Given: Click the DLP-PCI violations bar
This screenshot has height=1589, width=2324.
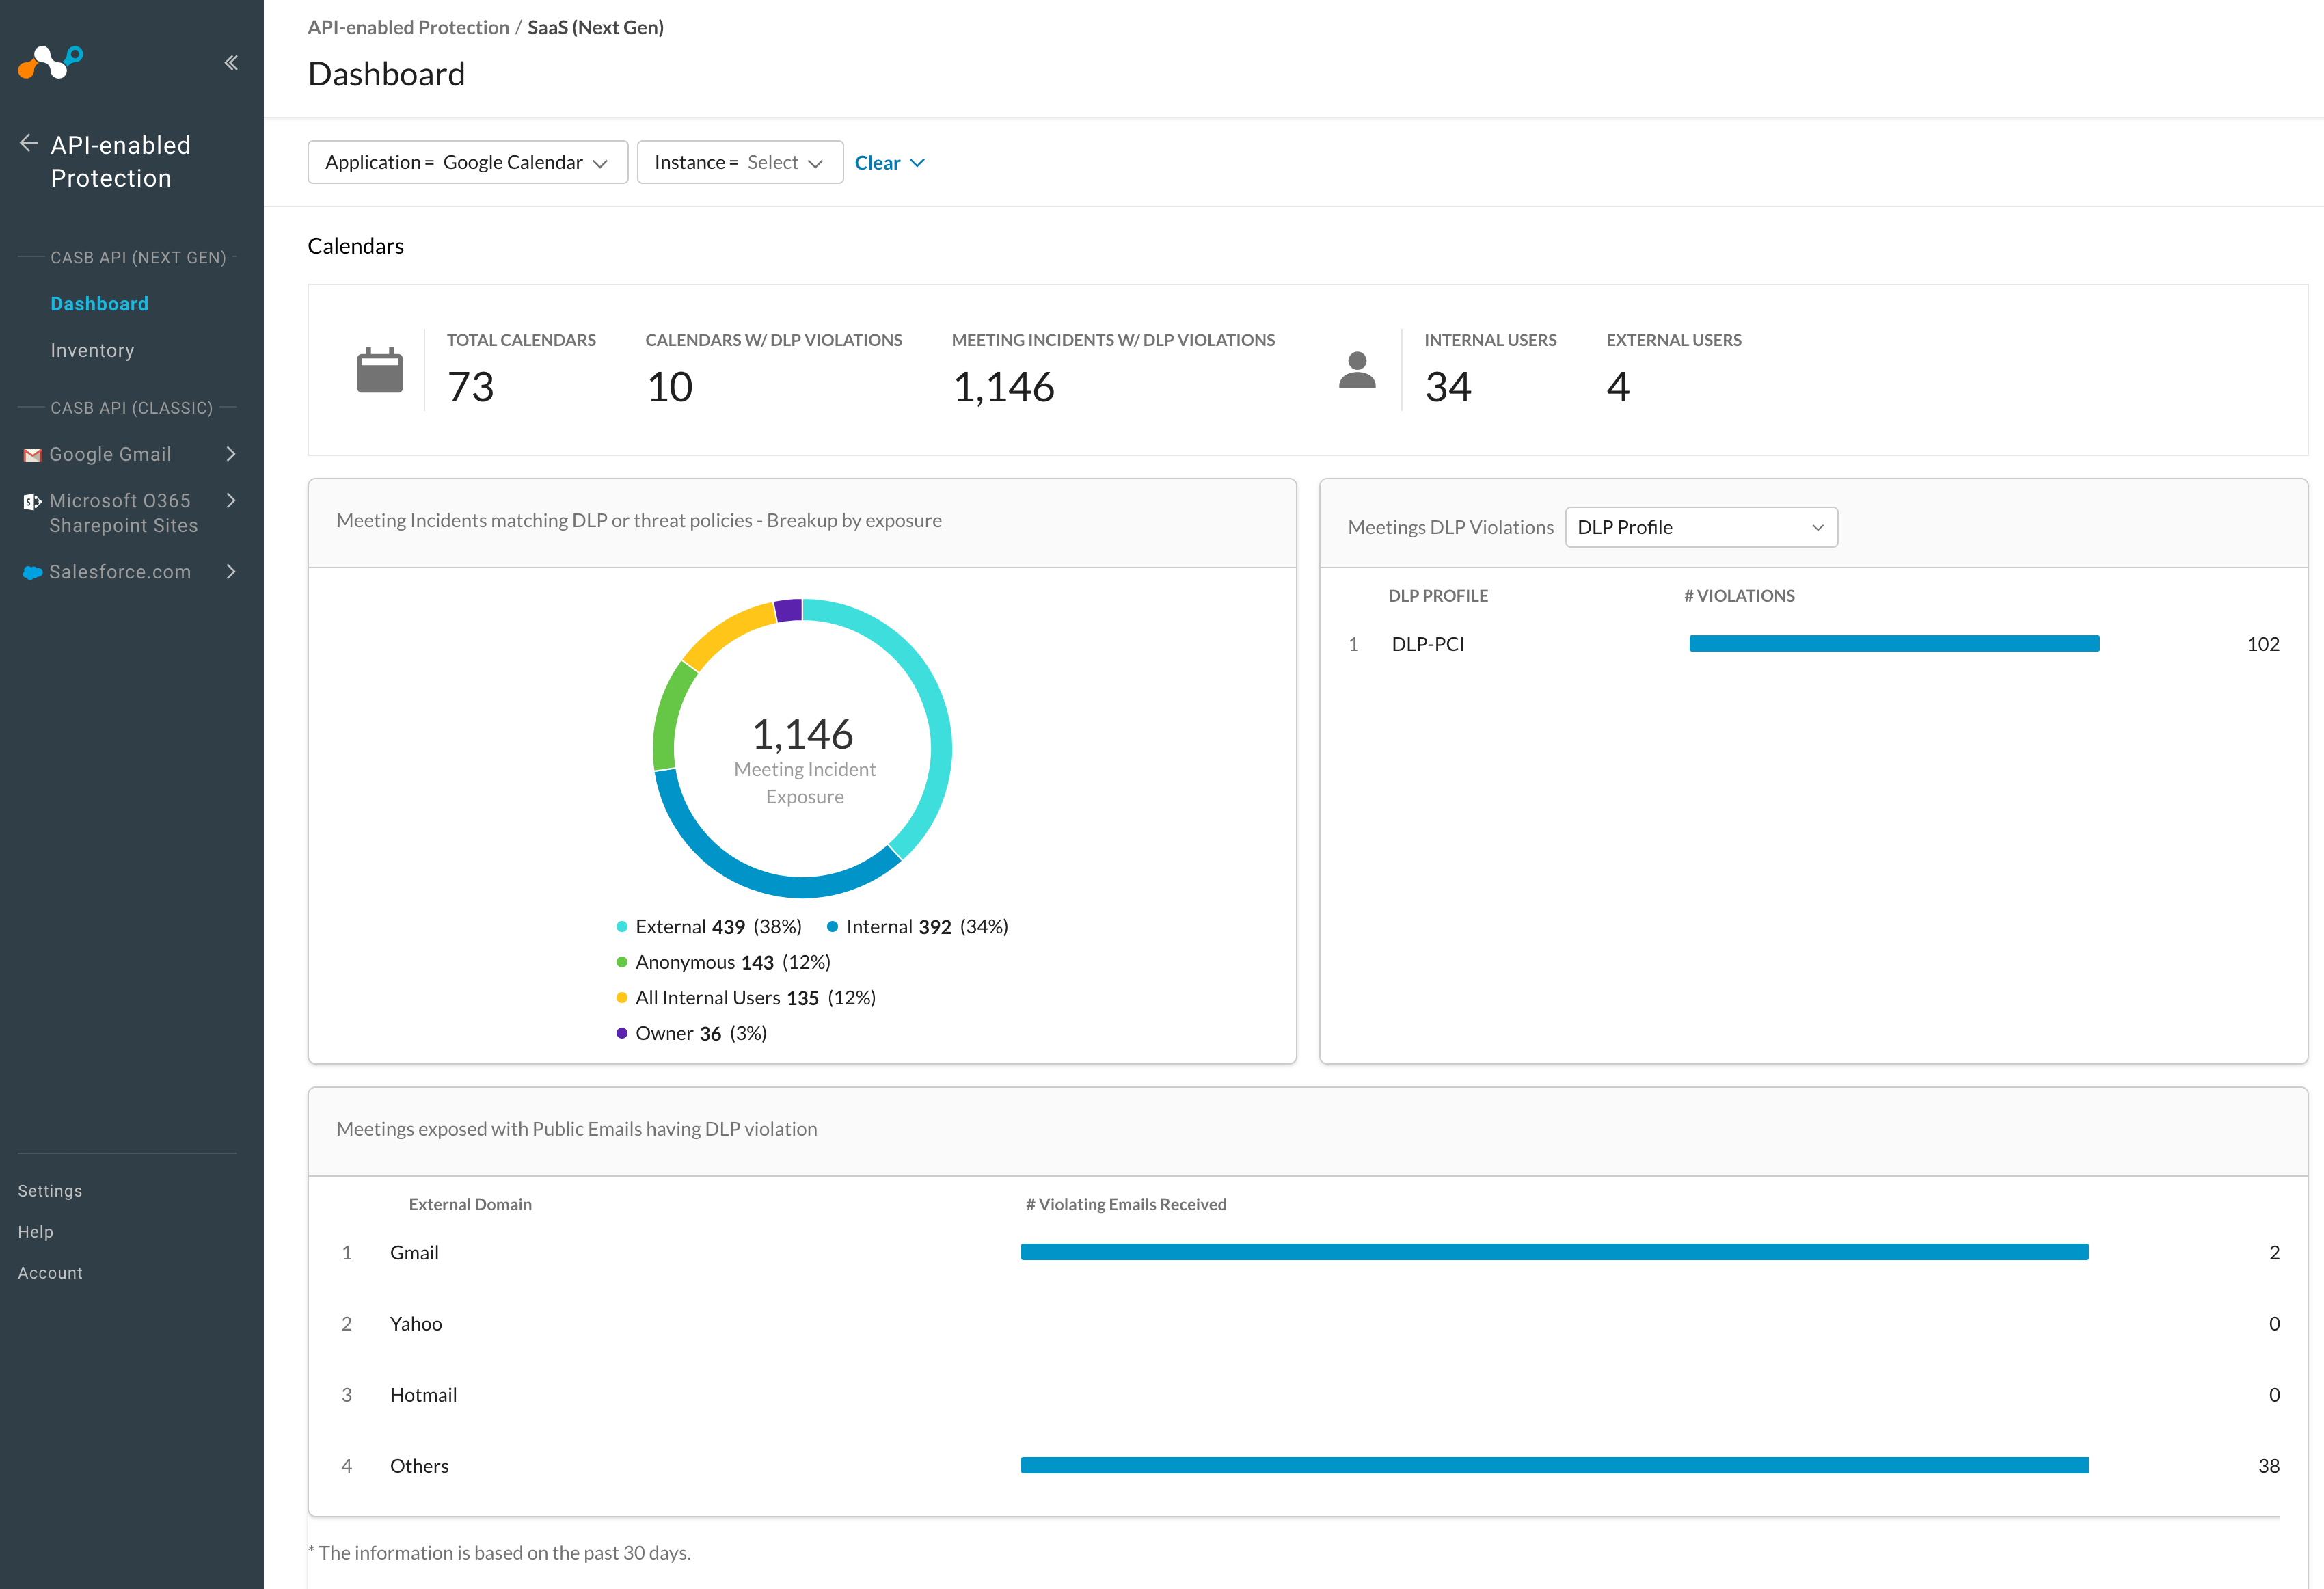Looking at the screenshot, I should click(x=1893, y=644).
